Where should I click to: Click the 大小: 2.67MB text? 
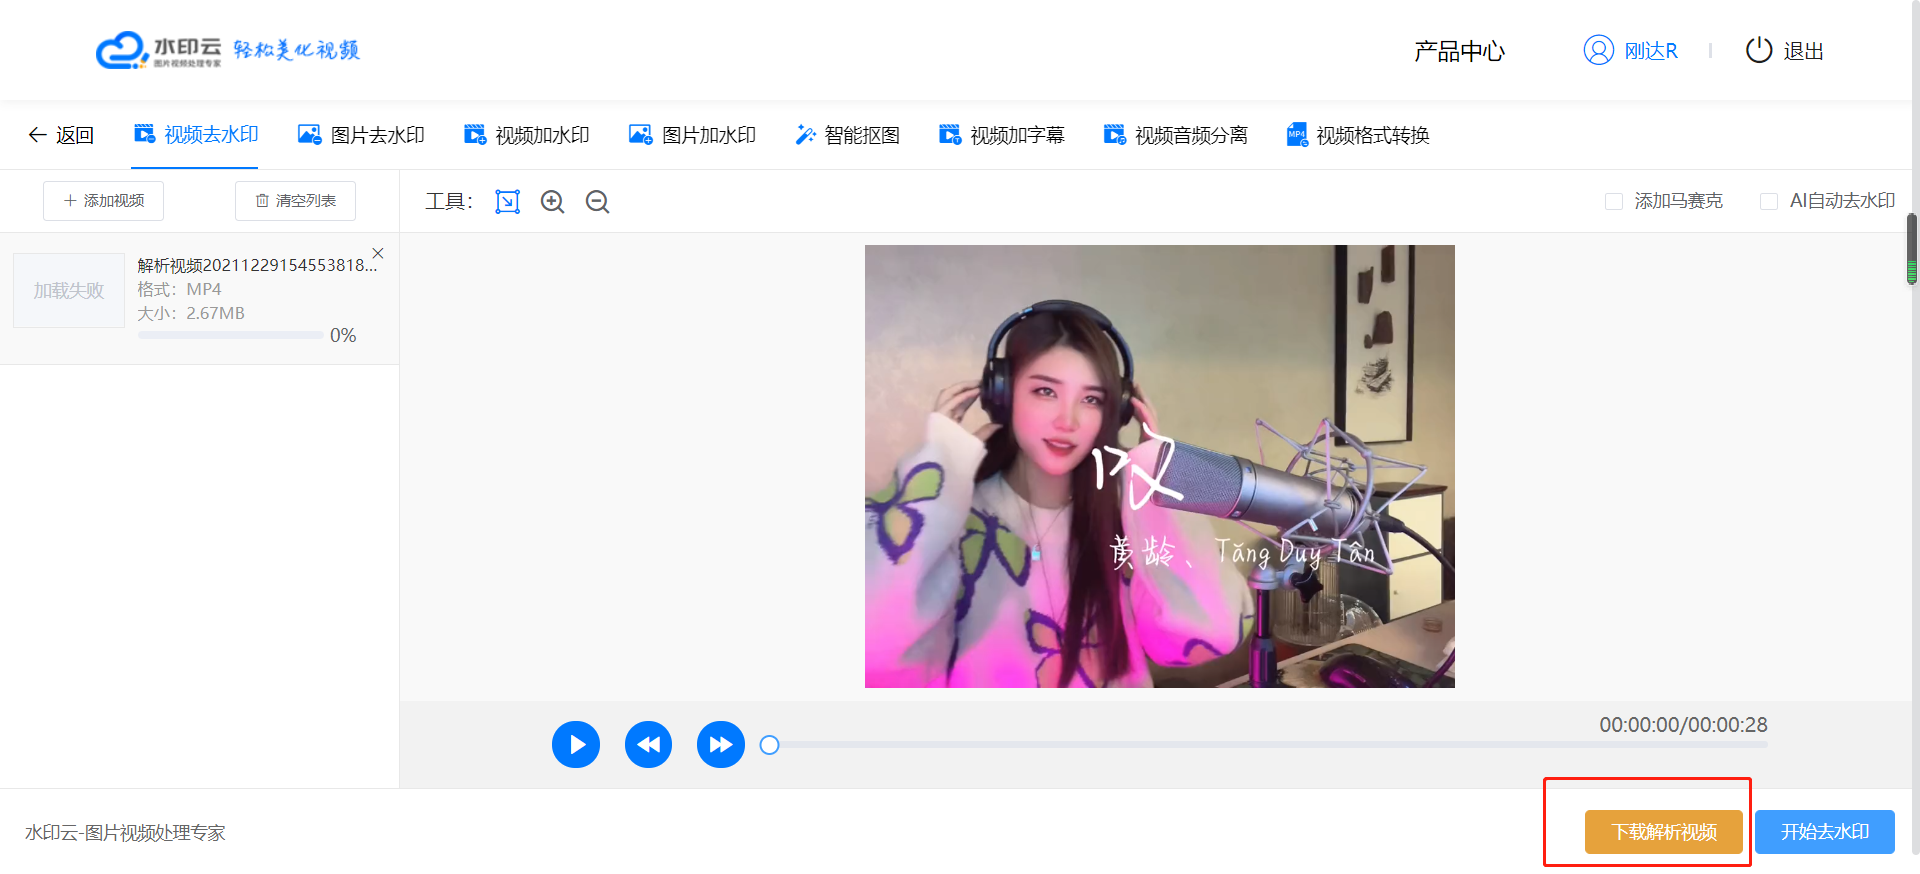(191, 313)
